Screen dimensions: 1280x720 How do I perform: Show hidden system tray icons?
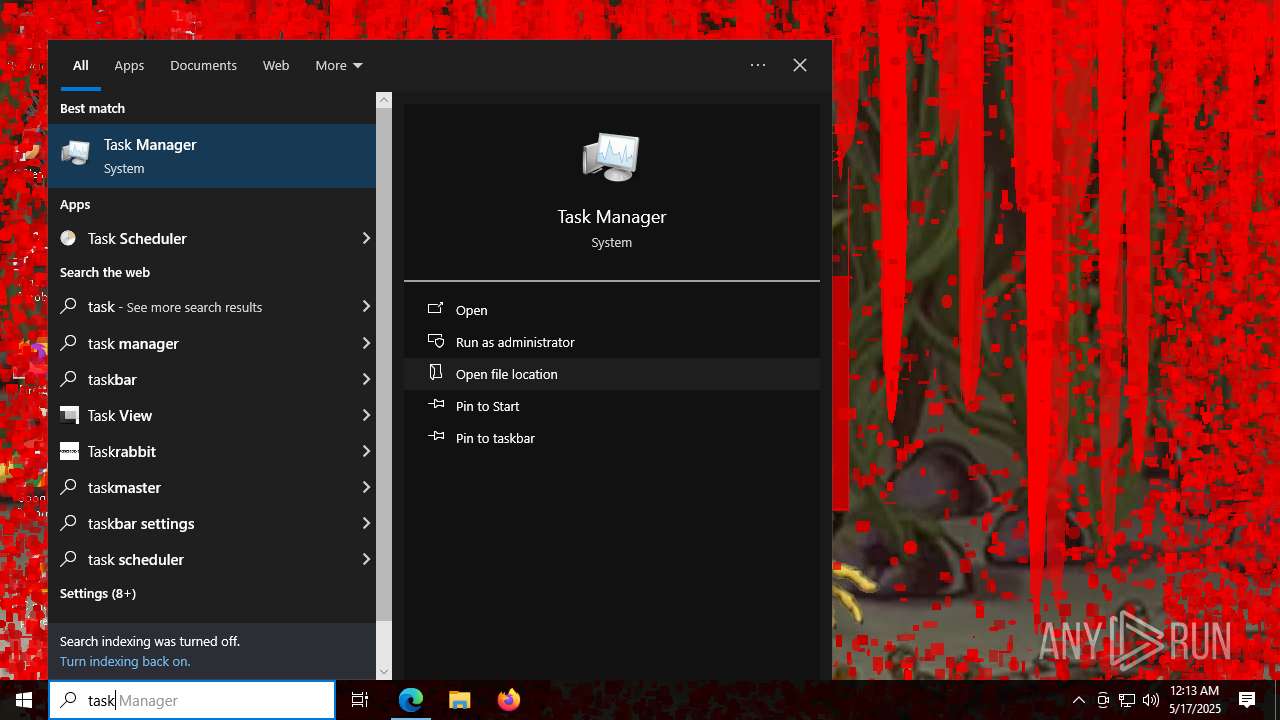tap(1079, 700)
